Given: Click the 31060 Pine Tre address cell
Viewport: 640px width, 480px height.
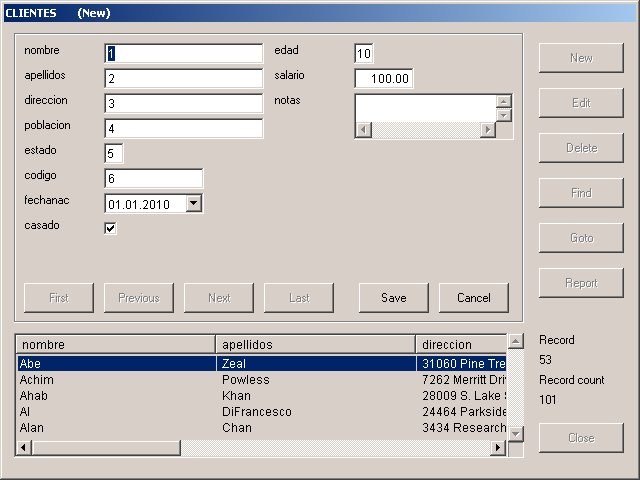Looking at the screenshot, I should click(x=461, y=363).
